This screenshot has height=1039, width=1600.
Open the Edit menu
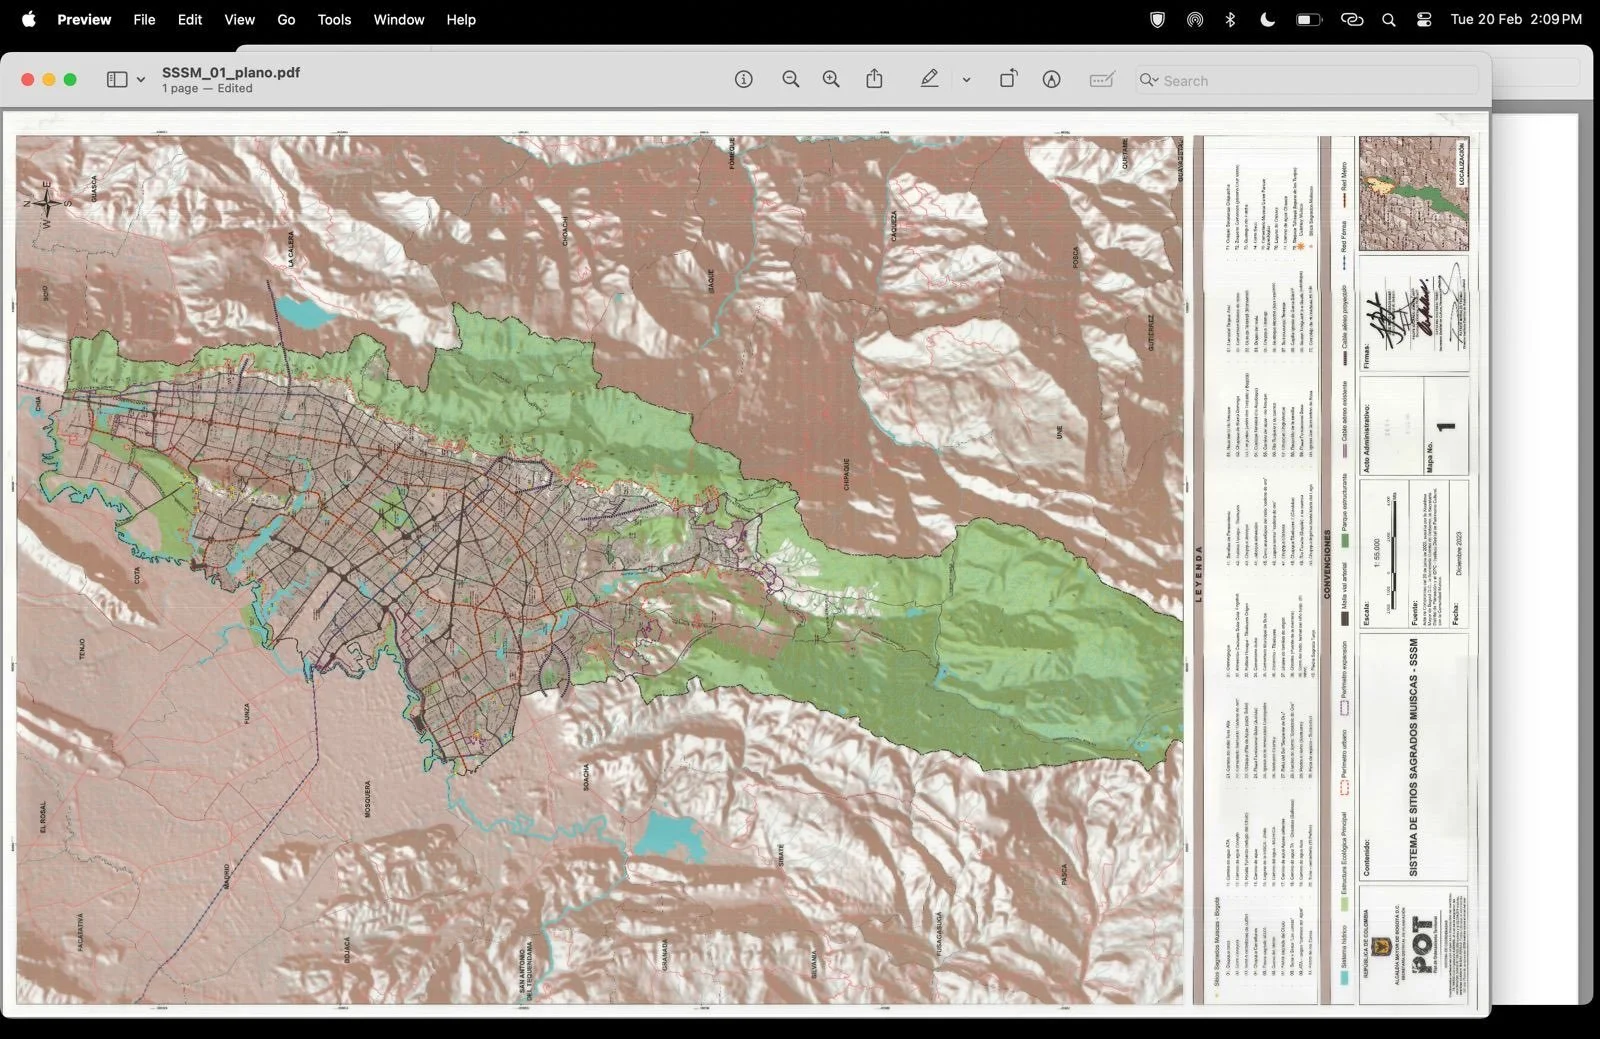point(190,19)
